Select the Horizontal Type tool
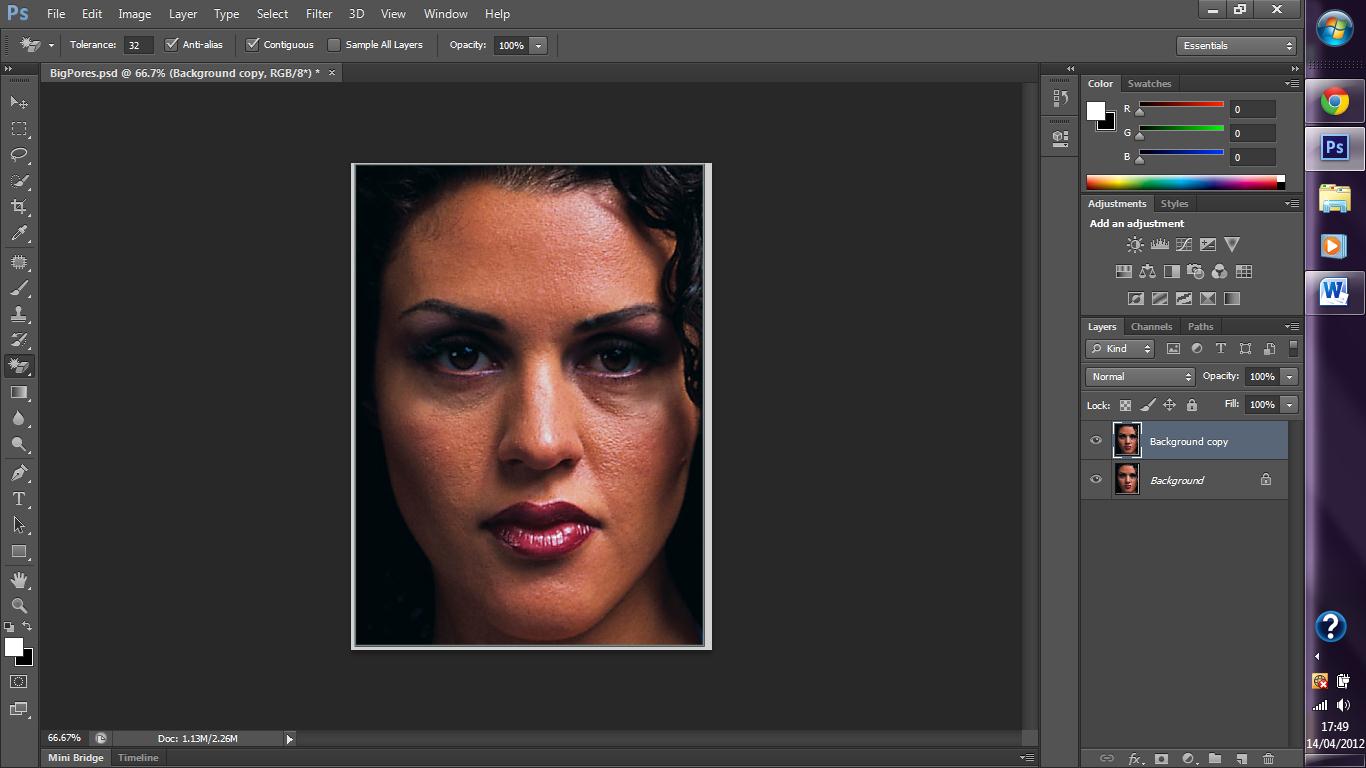 coord(19,499)
